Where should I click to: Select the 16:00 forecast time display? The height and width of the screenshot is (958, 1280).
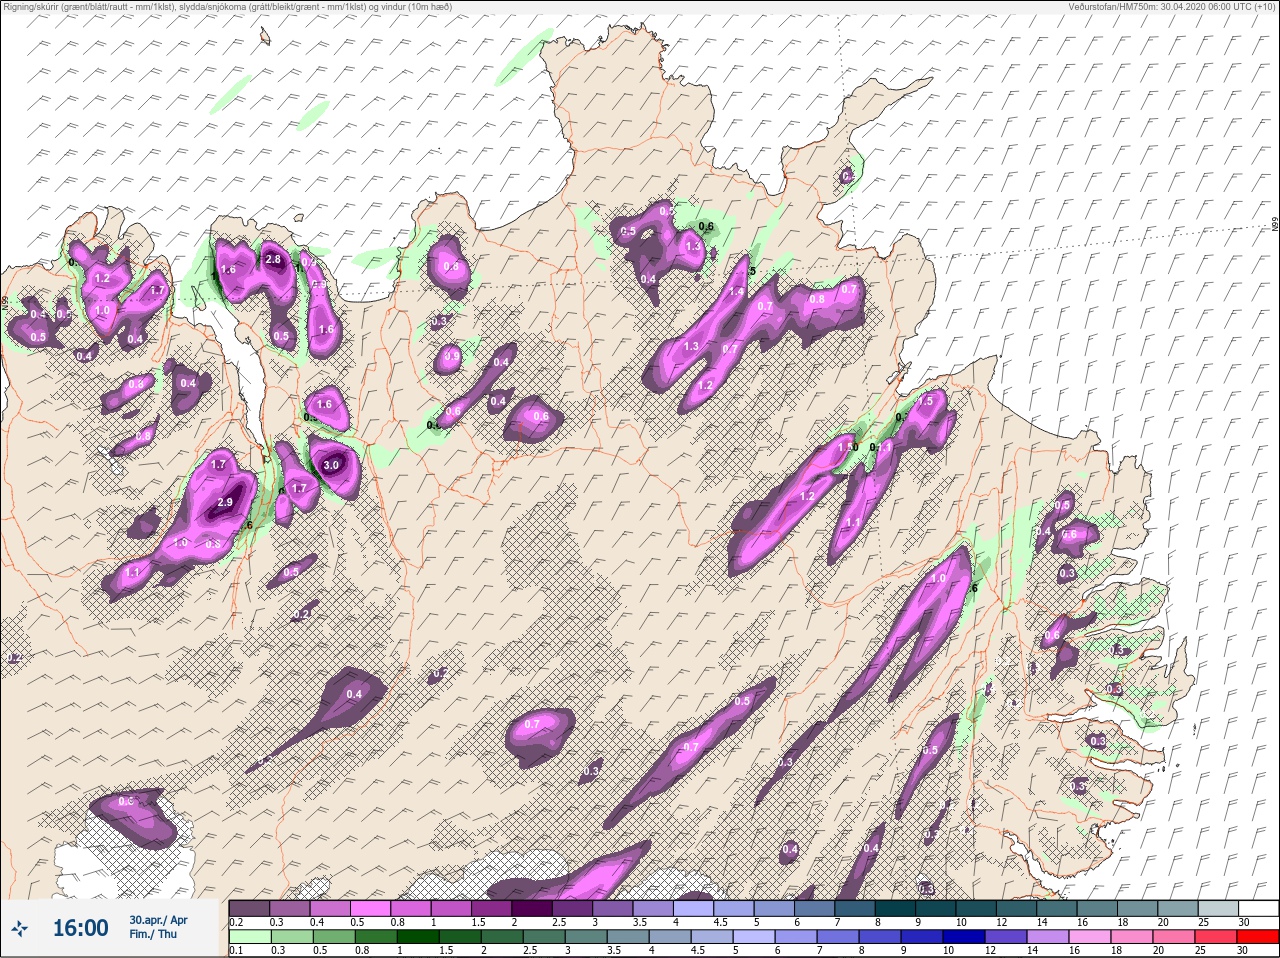tap(80, 928)
